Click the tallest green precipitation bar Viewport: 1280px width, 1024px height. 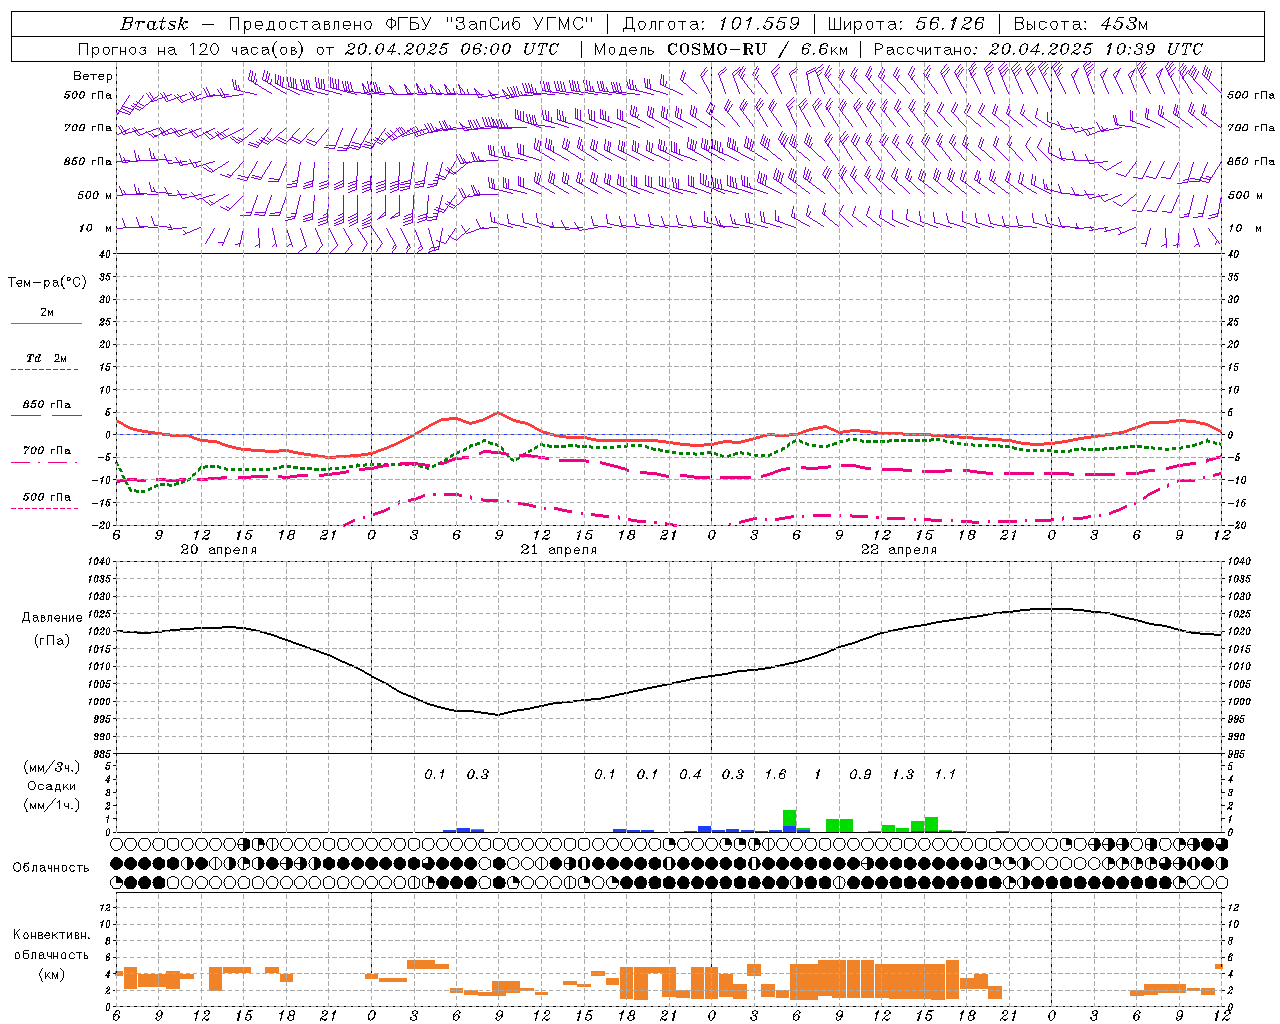[x=790, y=819]
